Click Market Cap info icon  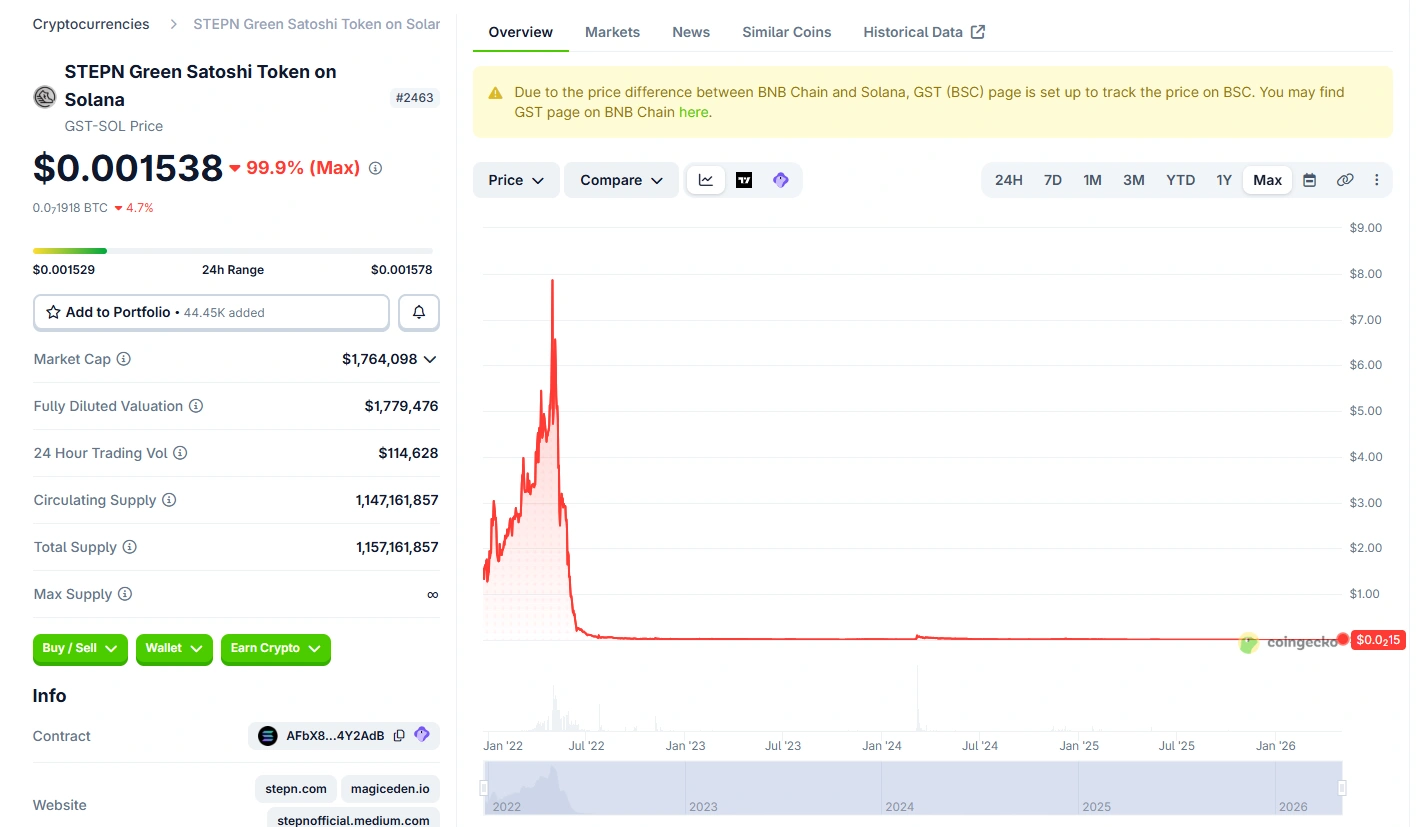coord(124,359)
